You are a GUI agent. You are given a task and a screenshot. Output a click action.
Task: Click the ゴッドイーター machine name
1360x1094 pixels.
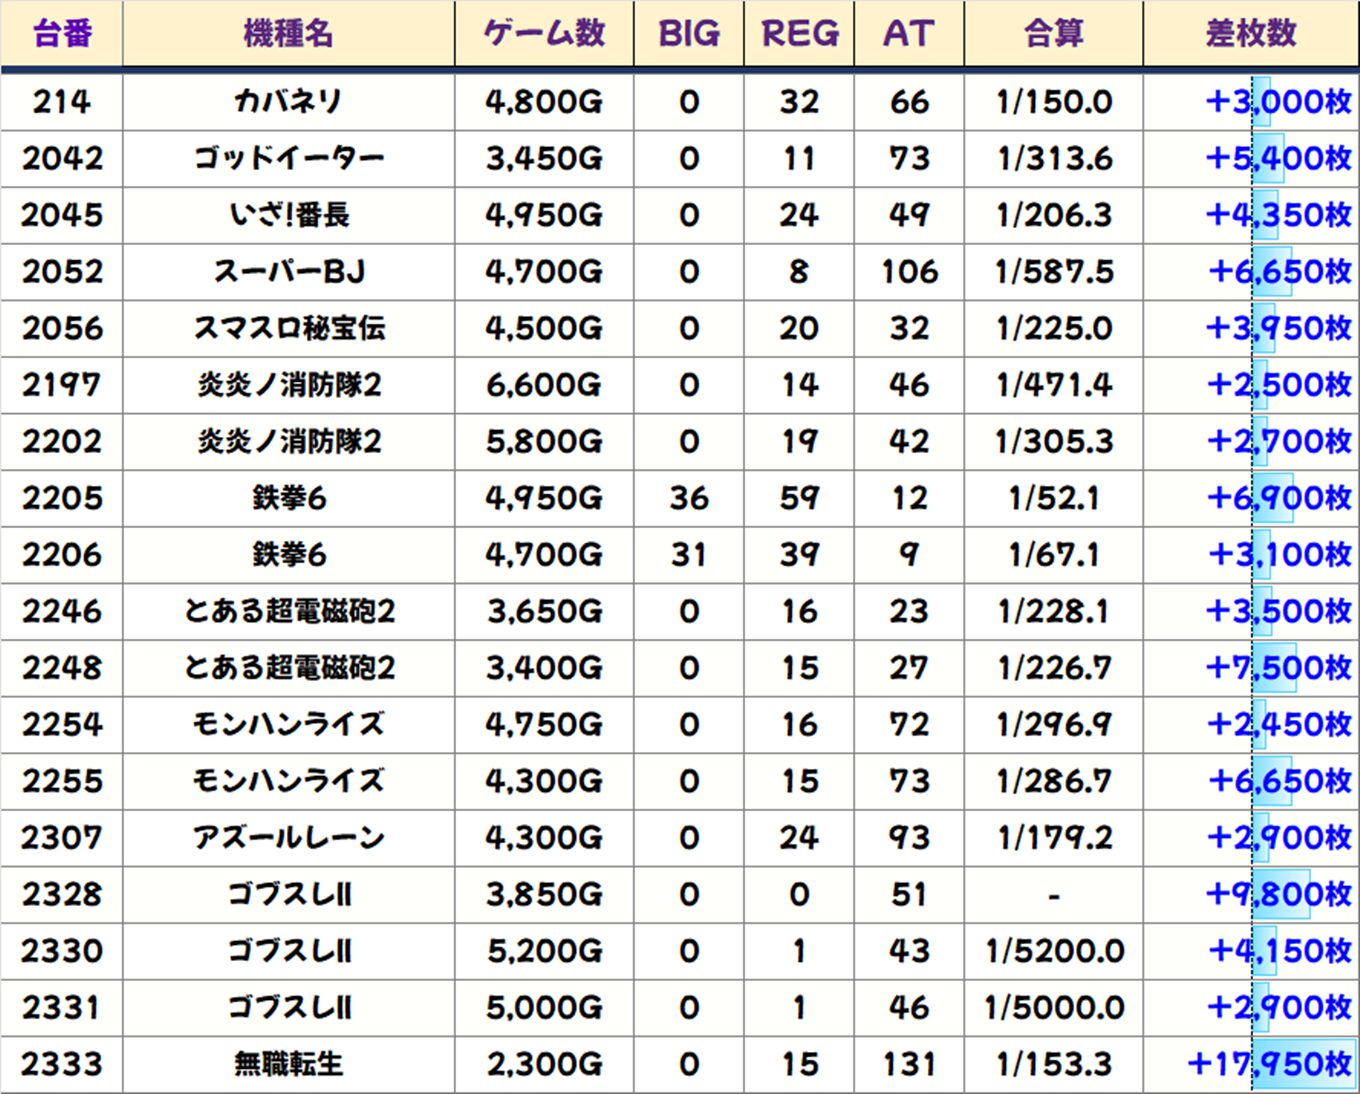(288, 158)
